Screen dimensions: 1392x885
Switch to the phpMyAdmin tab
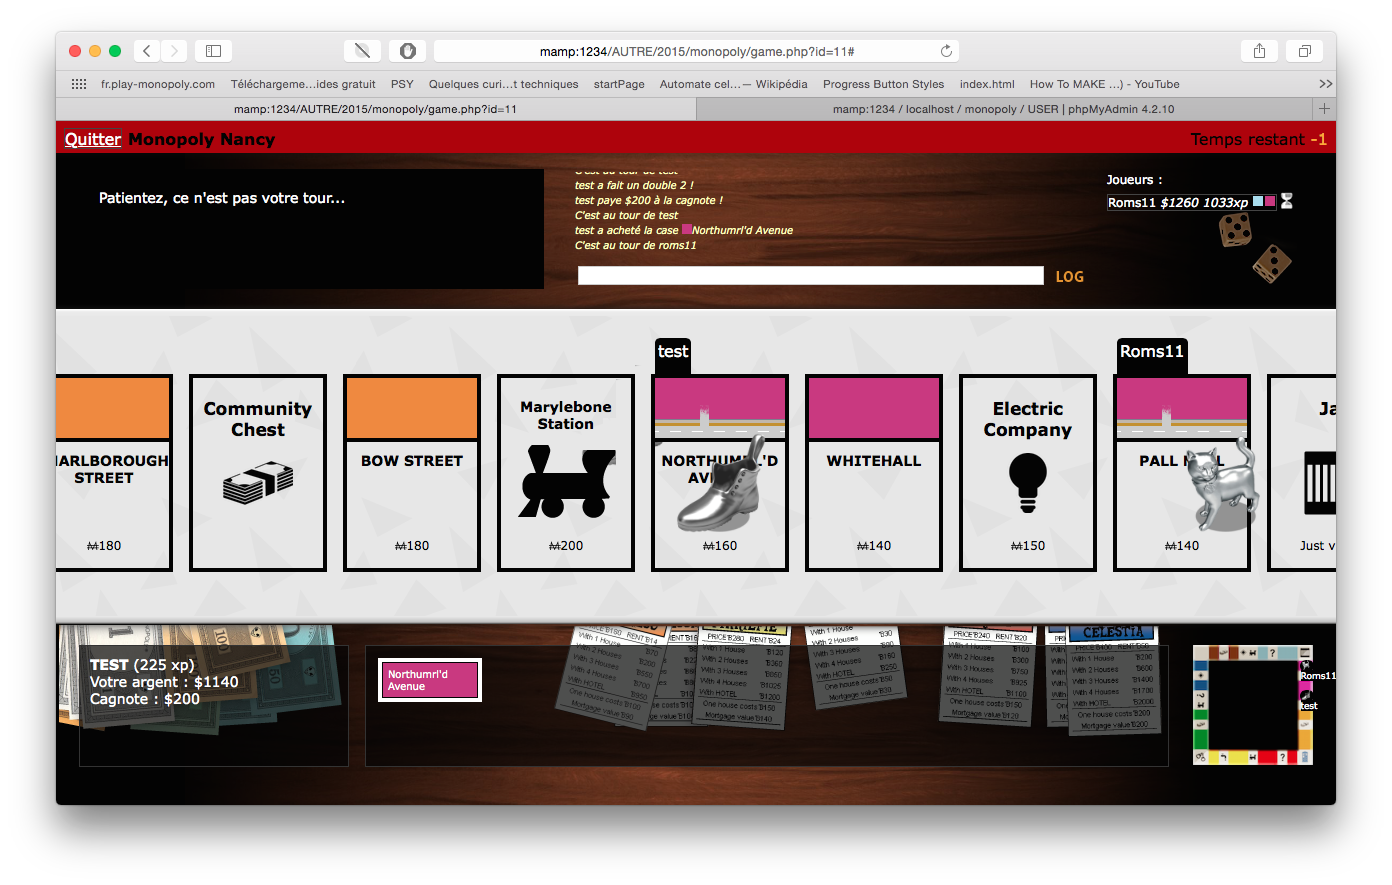[1003, 109]
